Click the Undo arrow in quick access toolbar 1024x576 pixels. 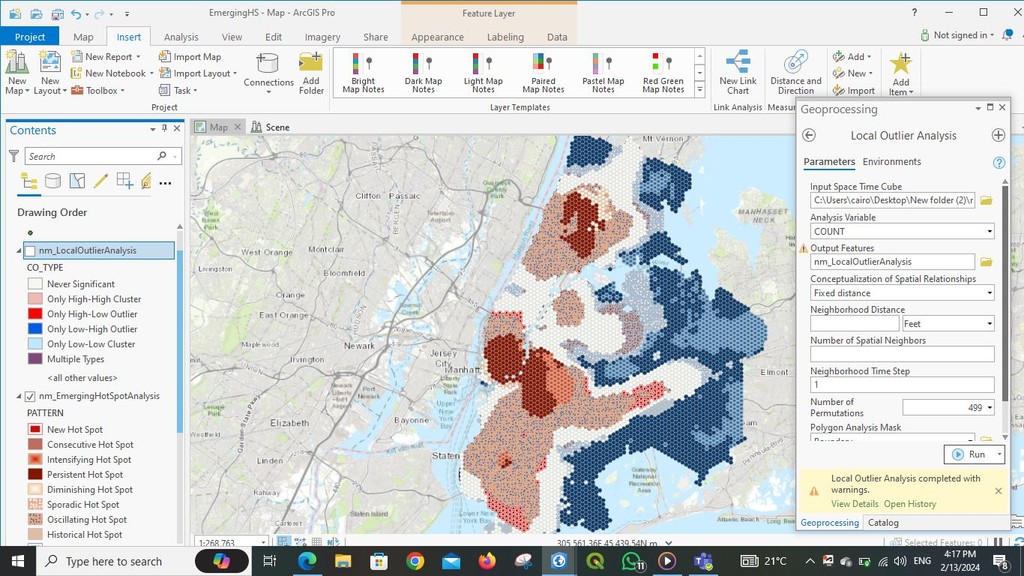pyautogui.click(x=76, y=13)
